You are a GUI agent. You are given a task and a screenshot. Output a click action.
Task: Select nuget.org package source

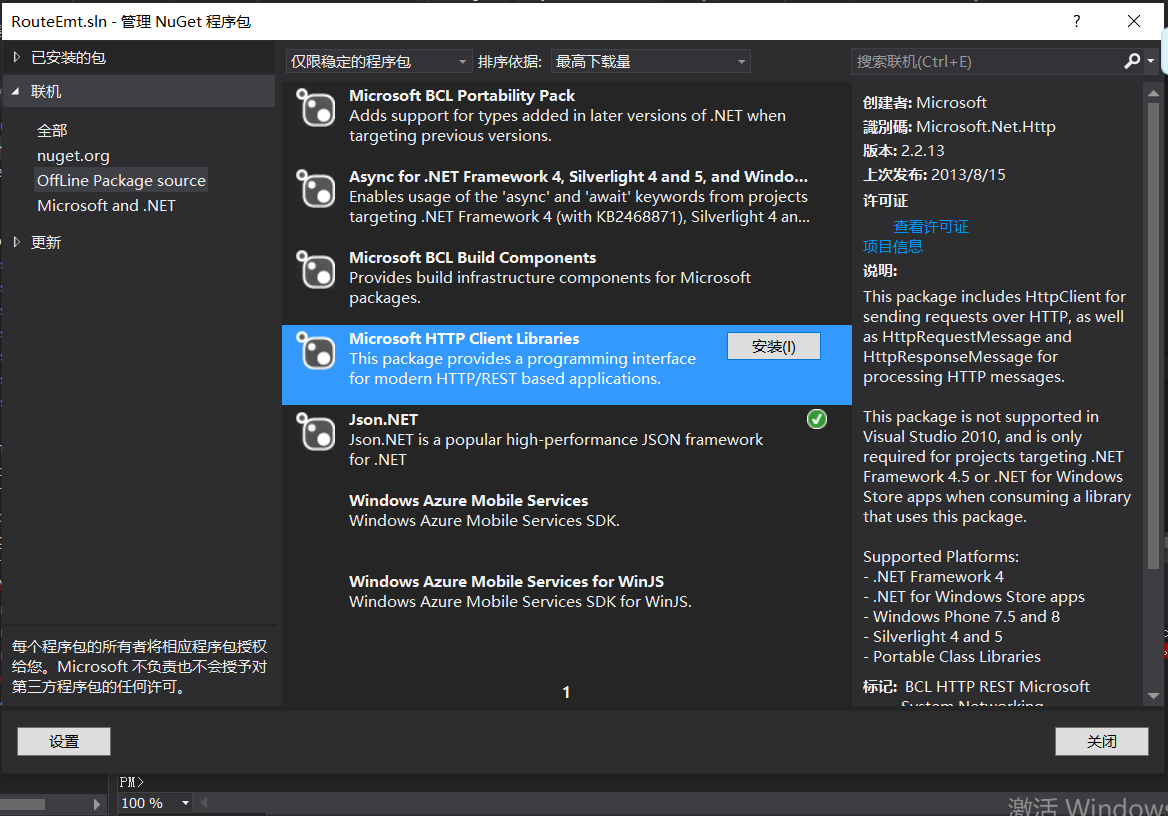coord(73,156)
